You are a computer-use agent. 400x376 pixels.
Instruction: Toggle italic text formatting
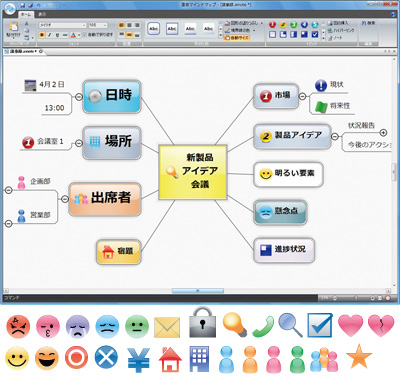coord(50,35)
